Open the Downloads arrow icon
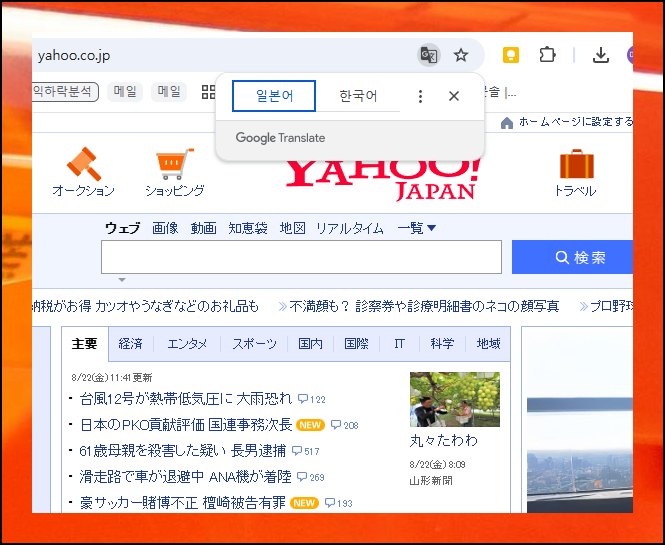The image size is (665, 545). point(601,55)
